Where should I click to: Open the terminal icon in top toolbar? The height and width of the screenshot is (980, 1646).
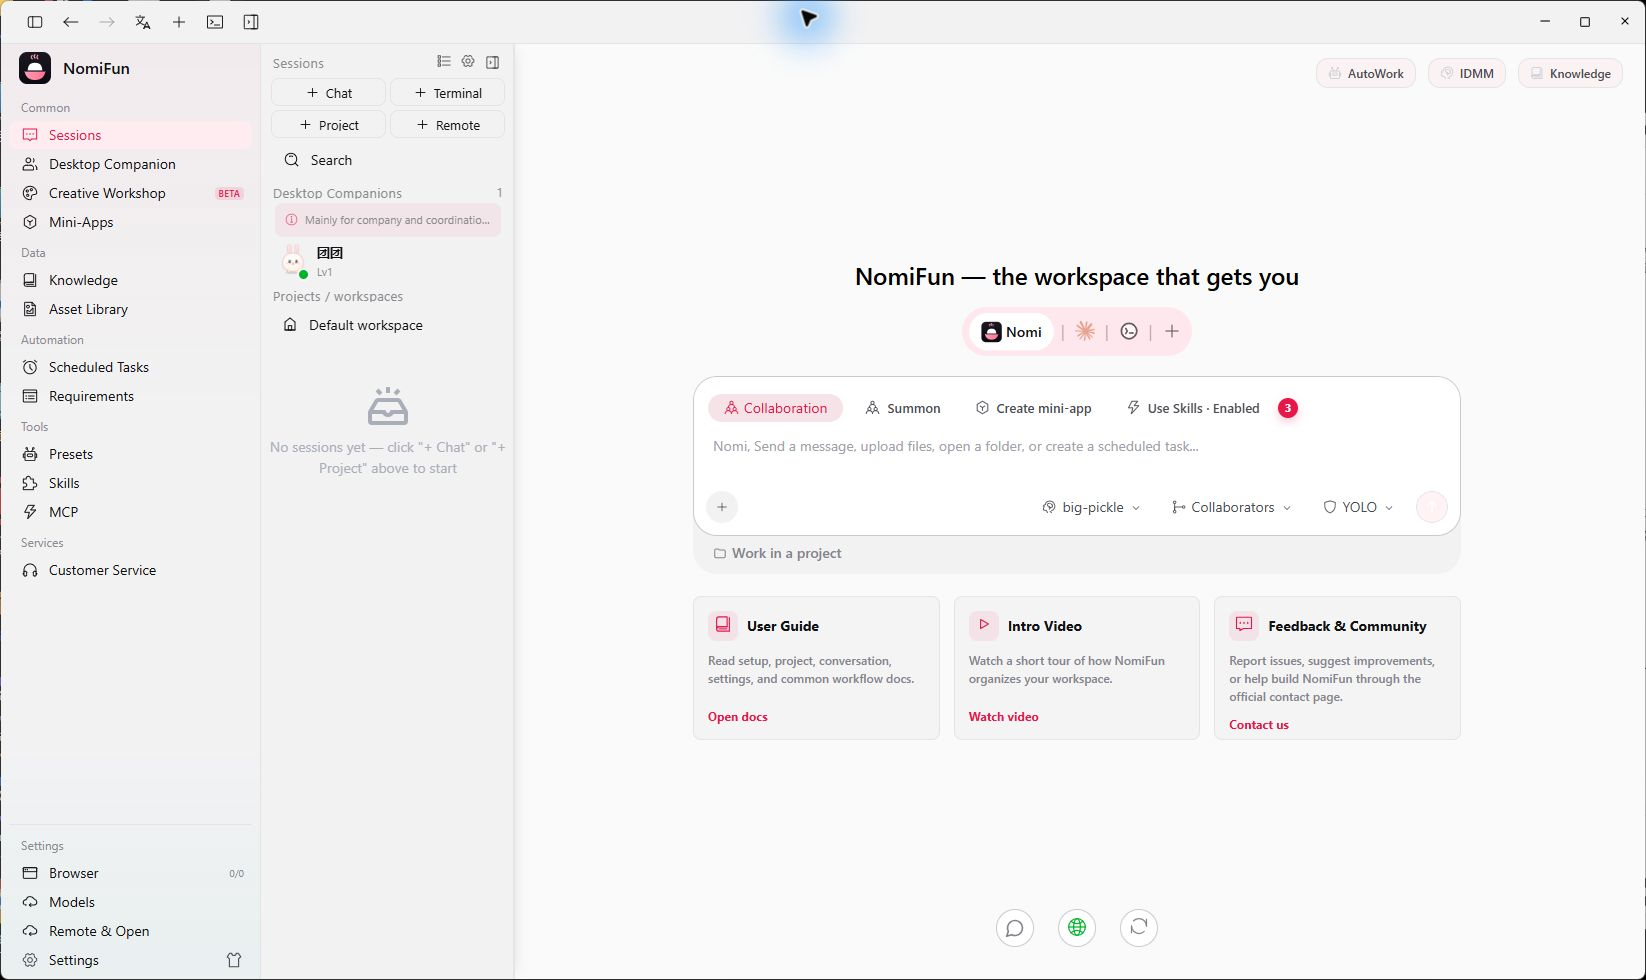(215, 22)
